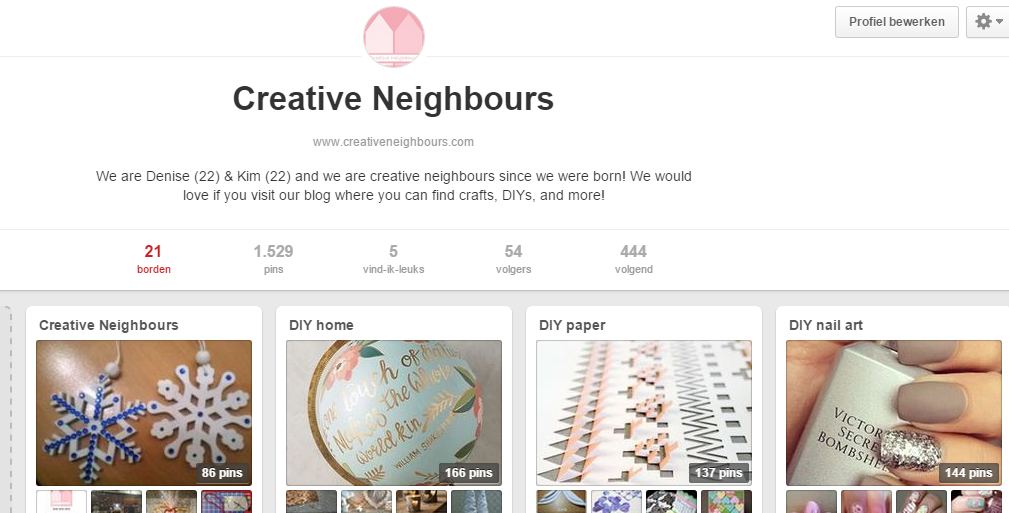This screenshot has height=513, width=1009.
Task: Click the Creative Neighbours board title
Action: (x=109, y=325)
